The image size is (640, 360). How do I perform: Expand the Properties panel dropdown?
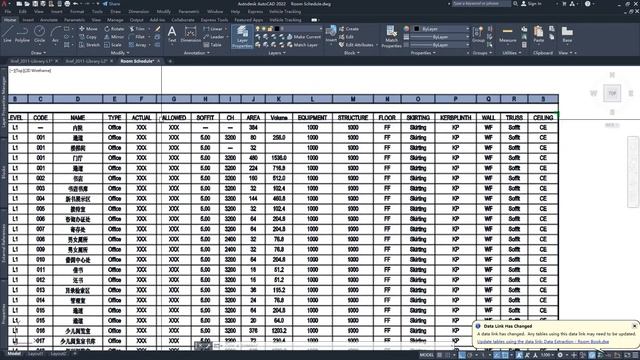click(423, 53)
